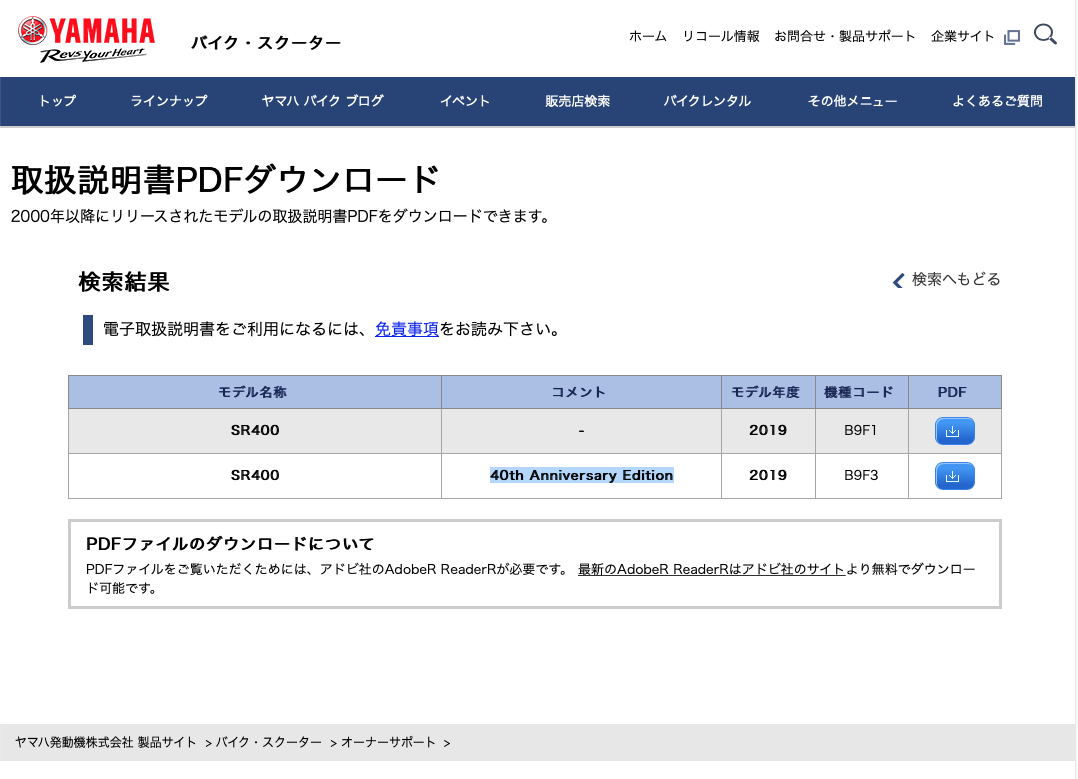The image size is (1078, 779).
Task: Click the external window icon beside 企業サイト
Action: [x=1012, y=37]
